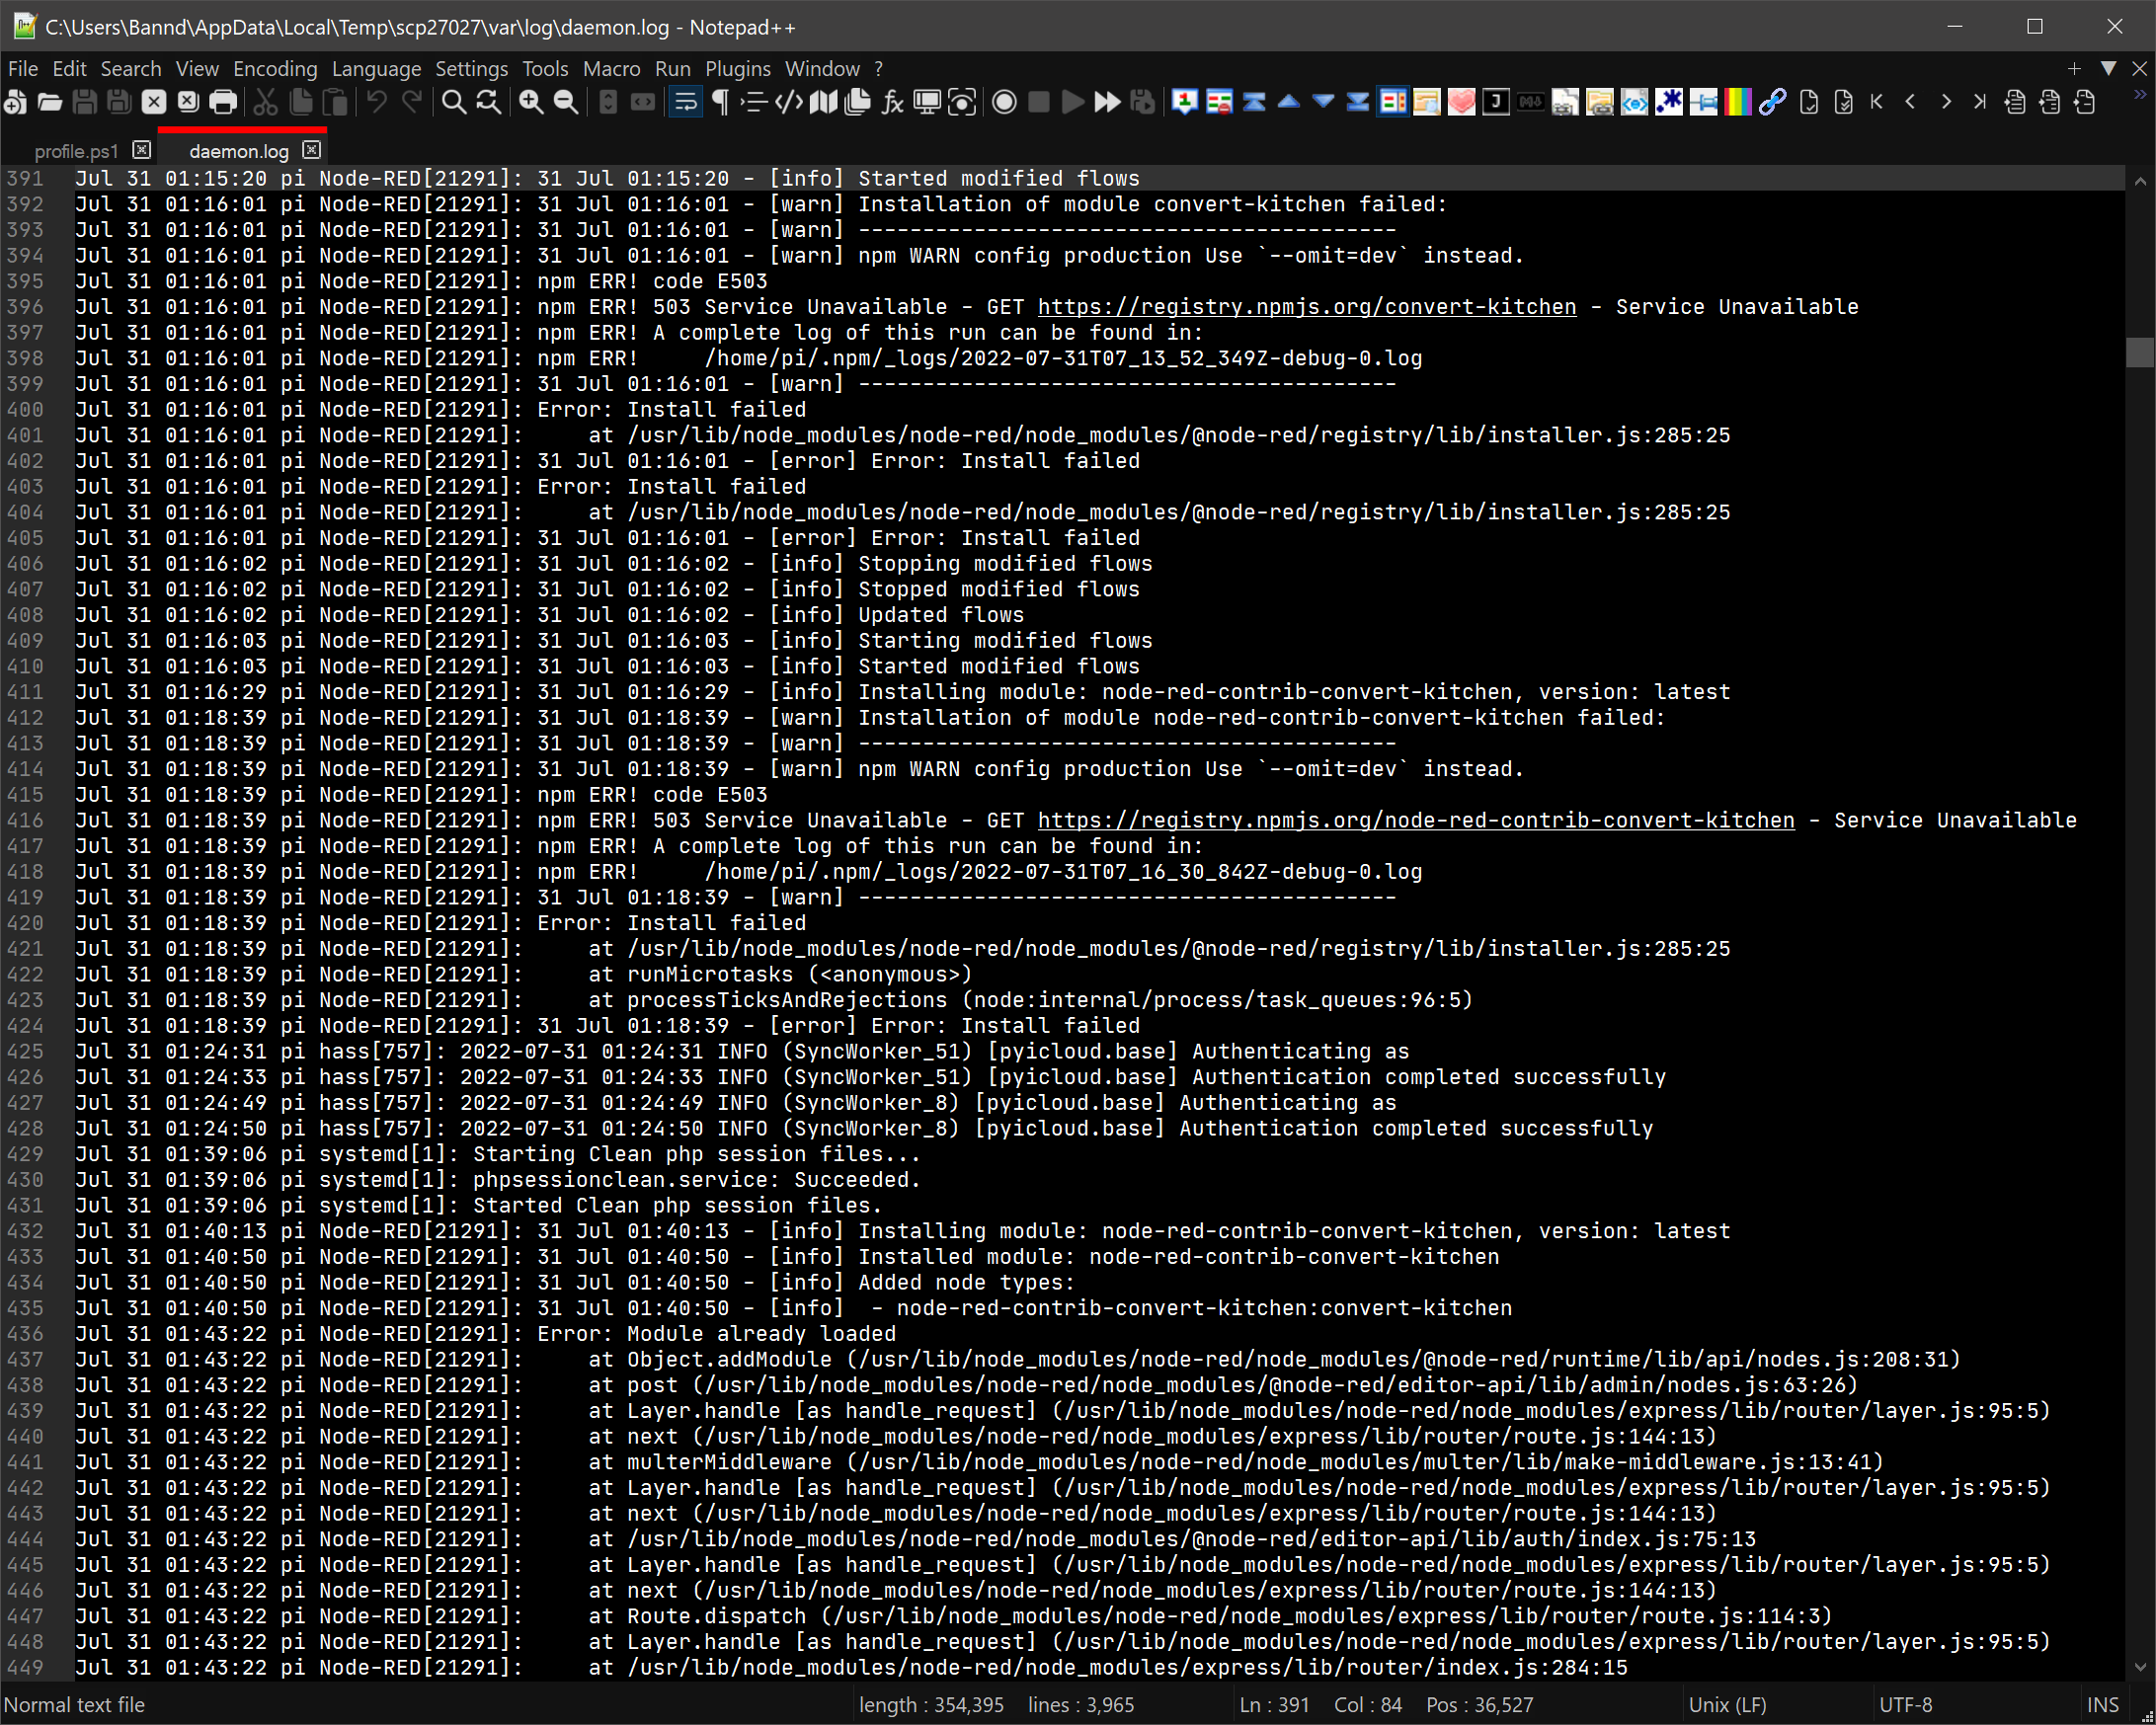Open Replace with the toolbar icon

488,102
